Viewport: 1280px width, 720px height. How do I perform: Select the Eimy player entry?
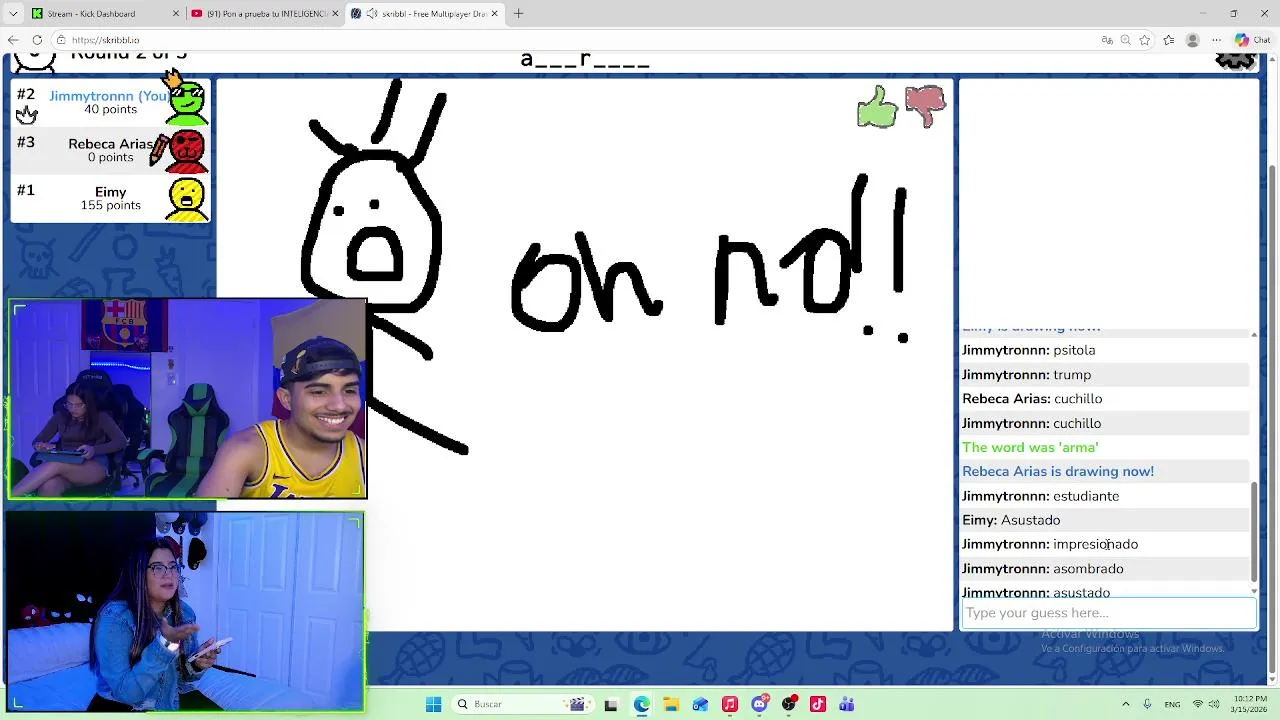click(111, 198)
